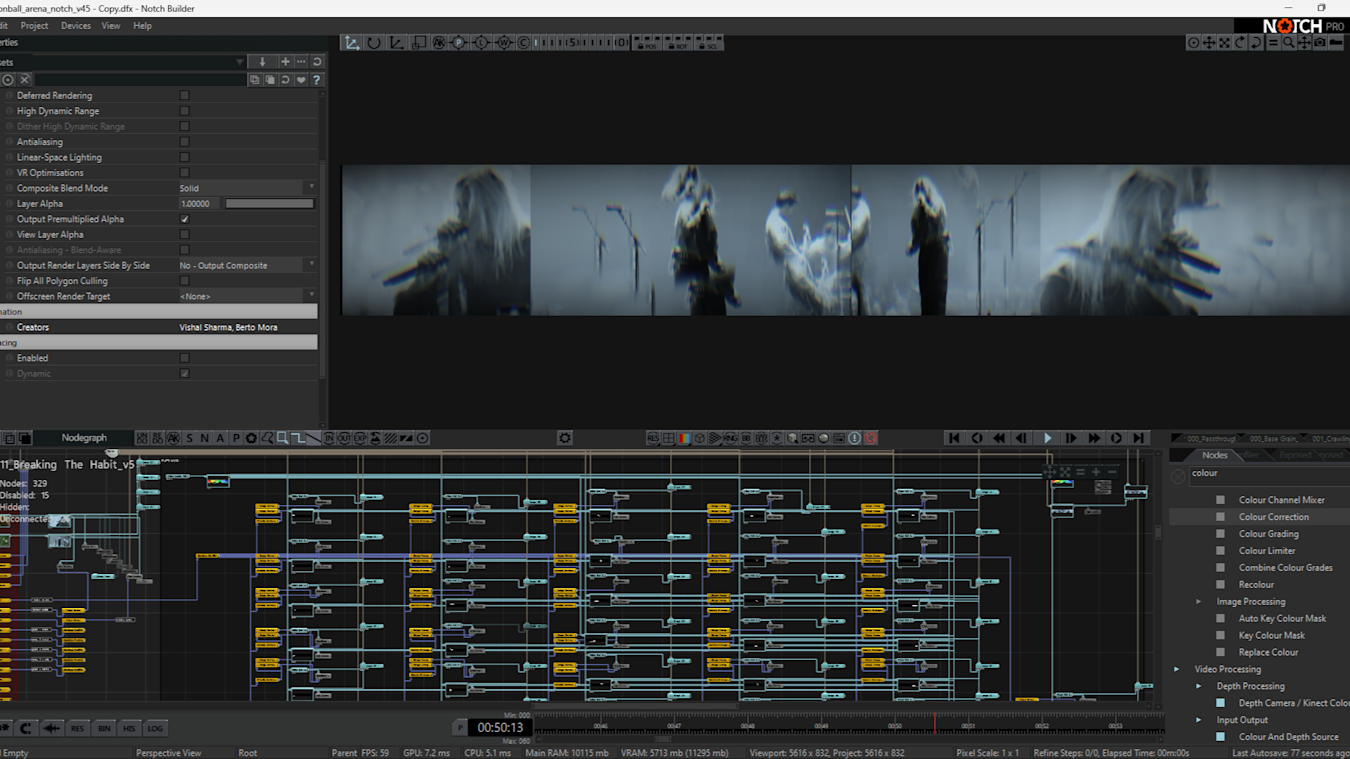Select the Recolour node
1350x759 pixels.
click(1256, 585)
